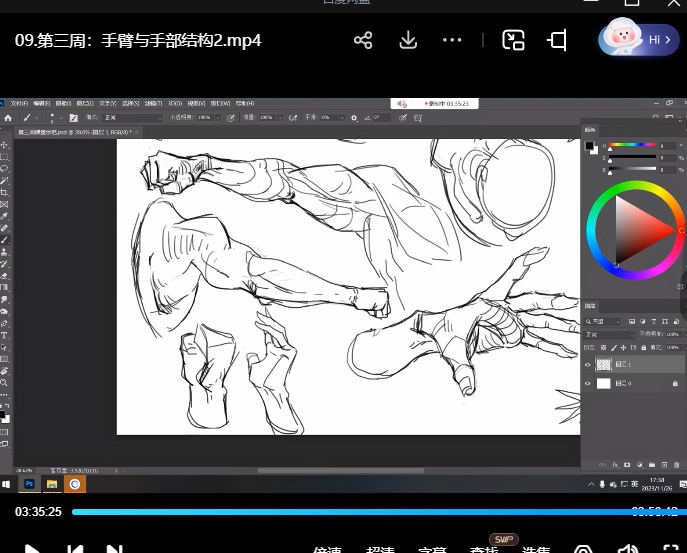Viewport: 687px width, 553px height.
Task: Open the 文件(F) menu in Photoshop
Action: [x=19, y=103]
